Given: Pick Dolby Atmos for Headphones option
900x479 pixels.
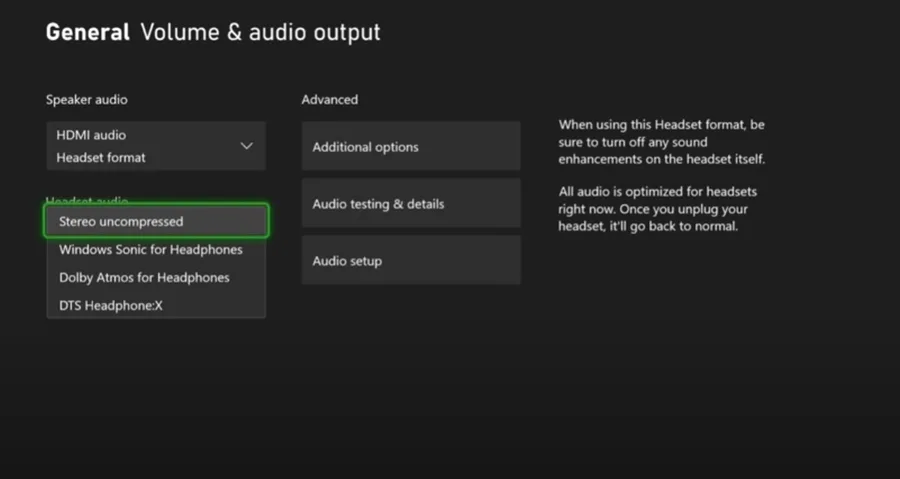Looking at the screenshot, I should coord(144,277).
